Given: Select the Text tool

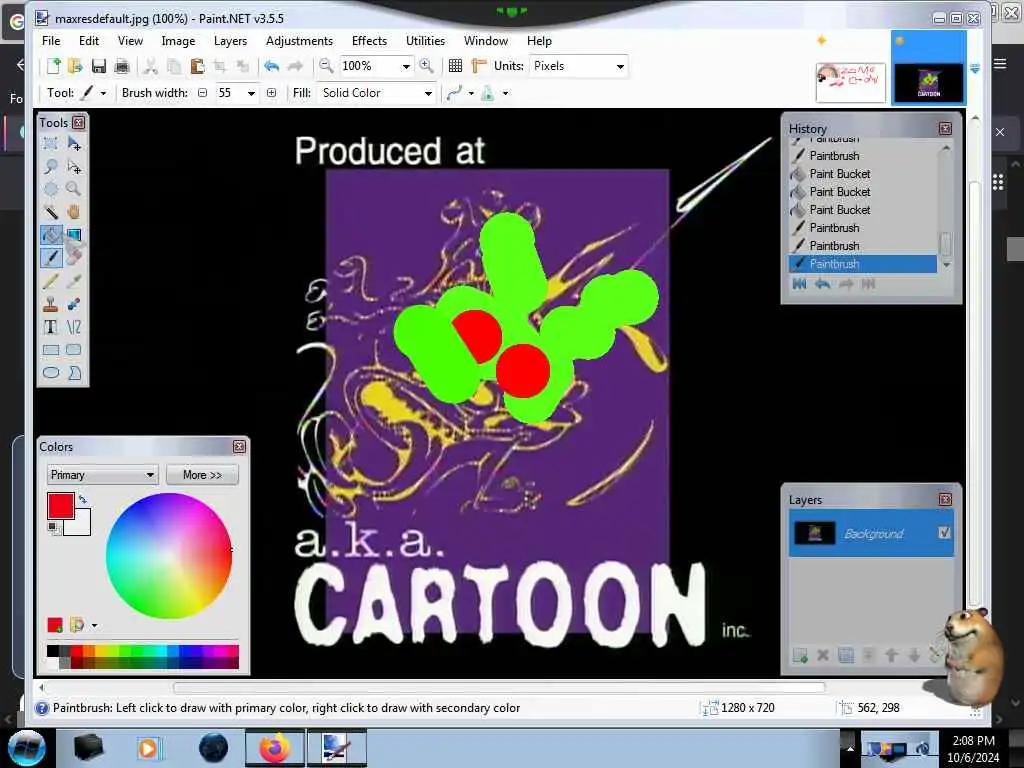Looking at the screenshot, I should pyautogui.click(x=50, y=327).
